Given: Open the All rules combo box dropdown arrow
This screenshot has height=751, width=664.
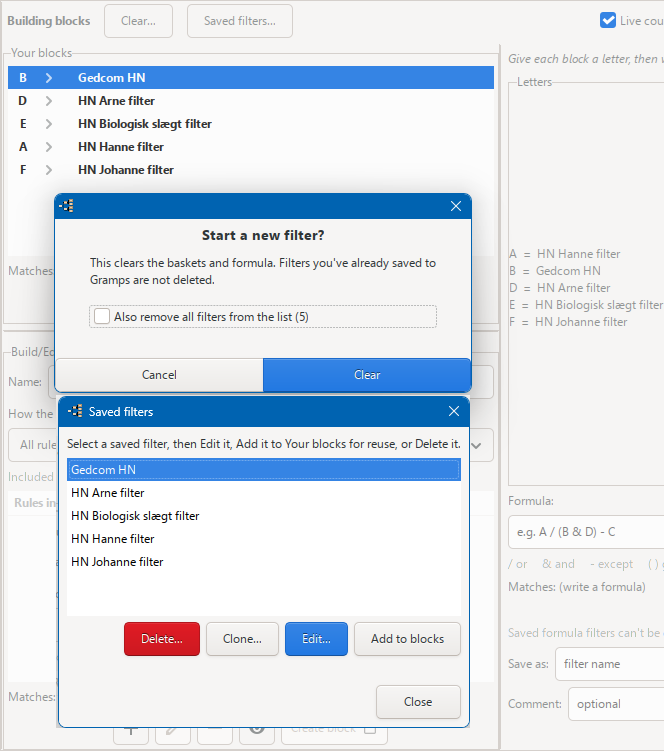Looking at the screenshot, I should (x=476, y=445).
